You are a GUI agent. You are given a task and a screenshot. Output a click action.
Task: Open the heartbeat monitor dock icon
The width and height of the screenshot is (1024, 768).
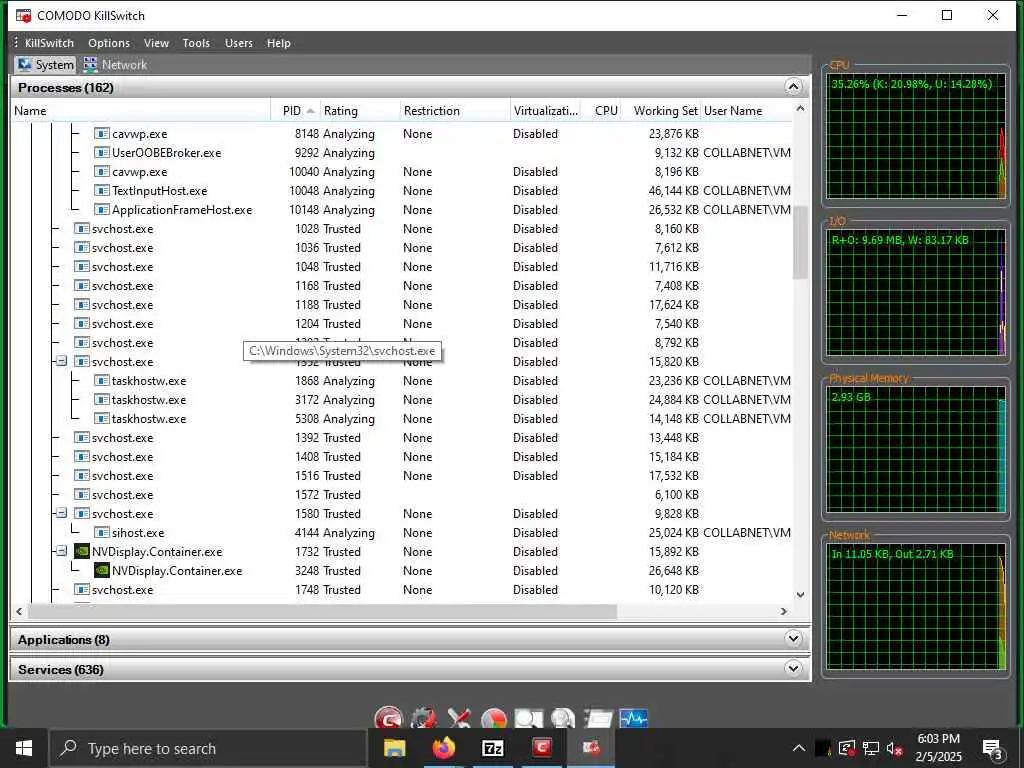click(x=633, y=718)
